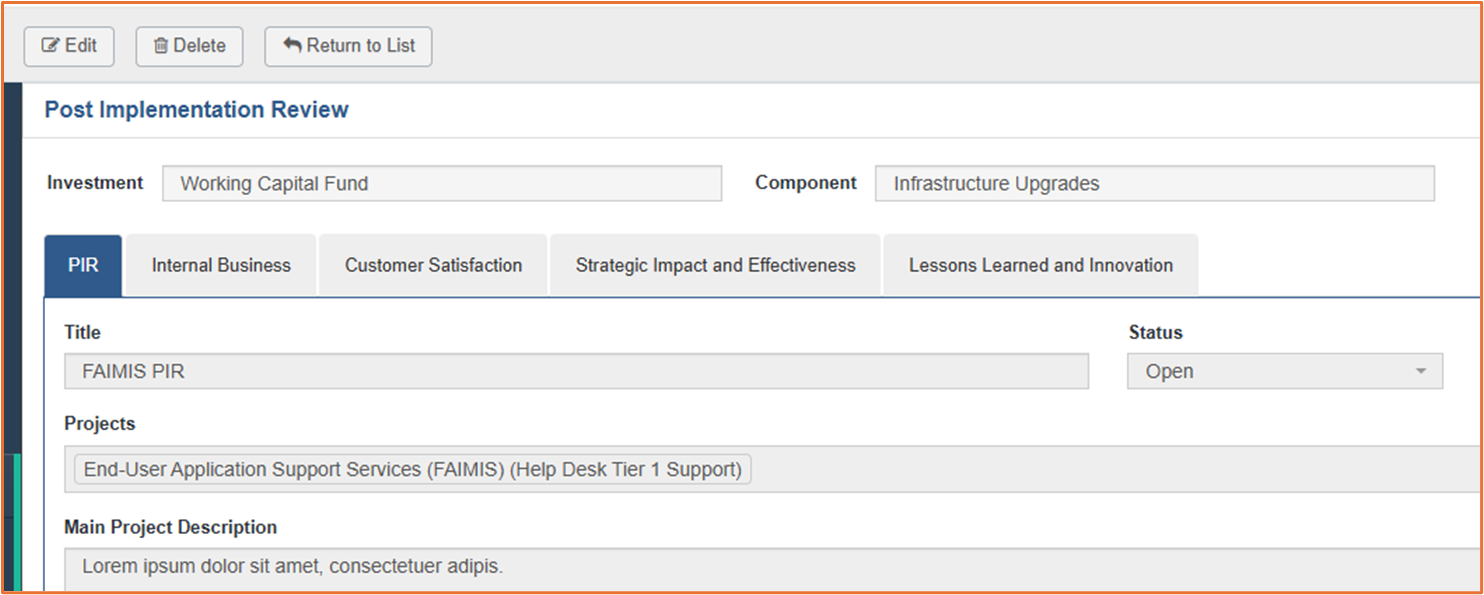Click the Post Implementation Review heading
Image resolution: width=1484 pixels, height=595 pixels.
[x=196, y=110]
